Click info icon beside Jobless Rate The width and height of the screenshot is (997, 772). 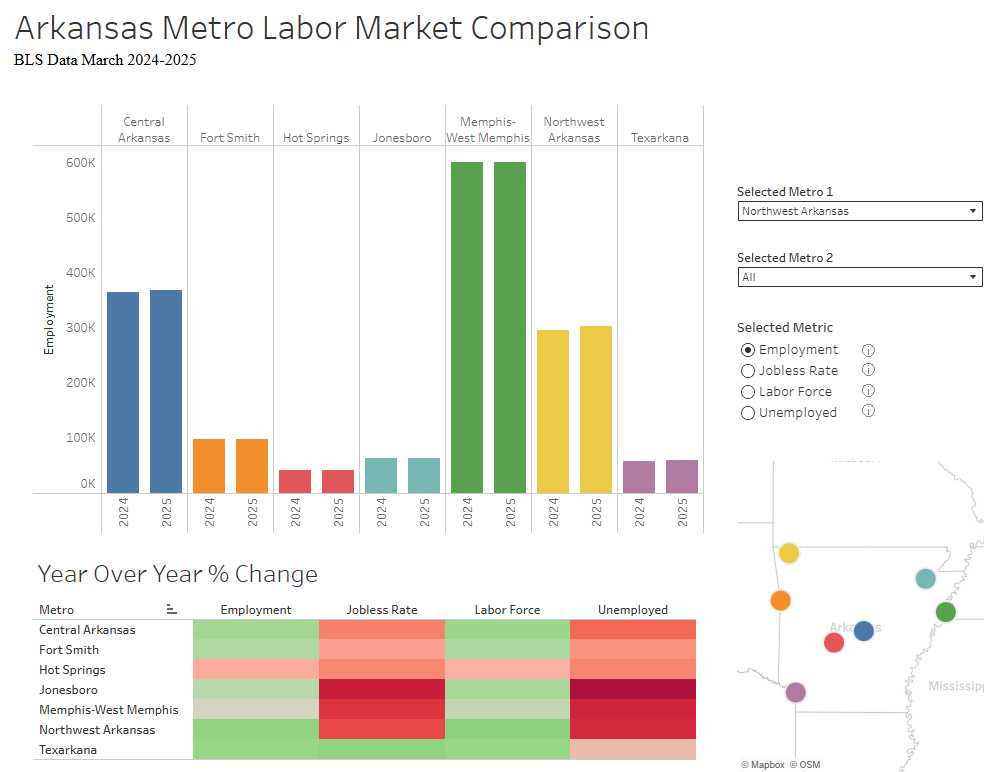click(x=868, y=371)
